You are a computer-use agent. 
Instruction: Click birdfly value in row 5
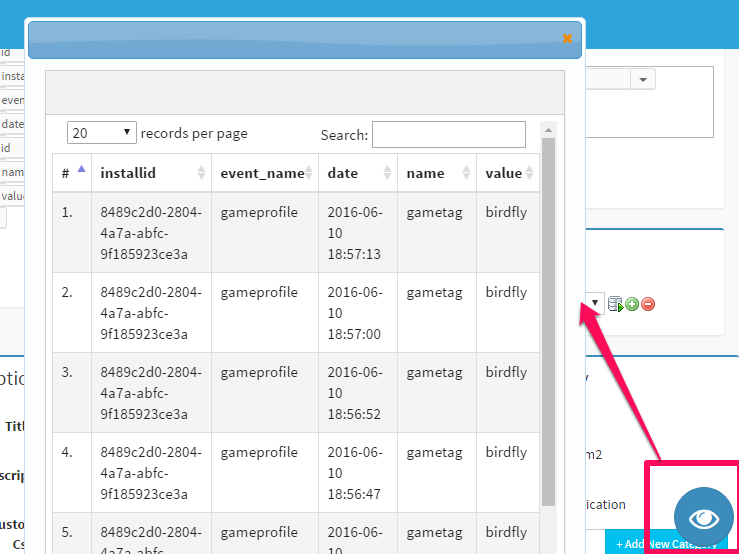click(506, 533)
